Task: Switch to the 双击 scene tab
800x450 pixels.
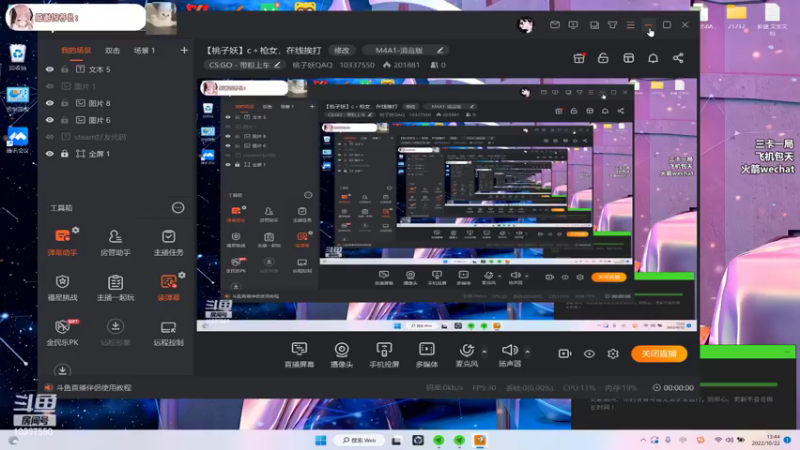Action: tap(112, 51)
